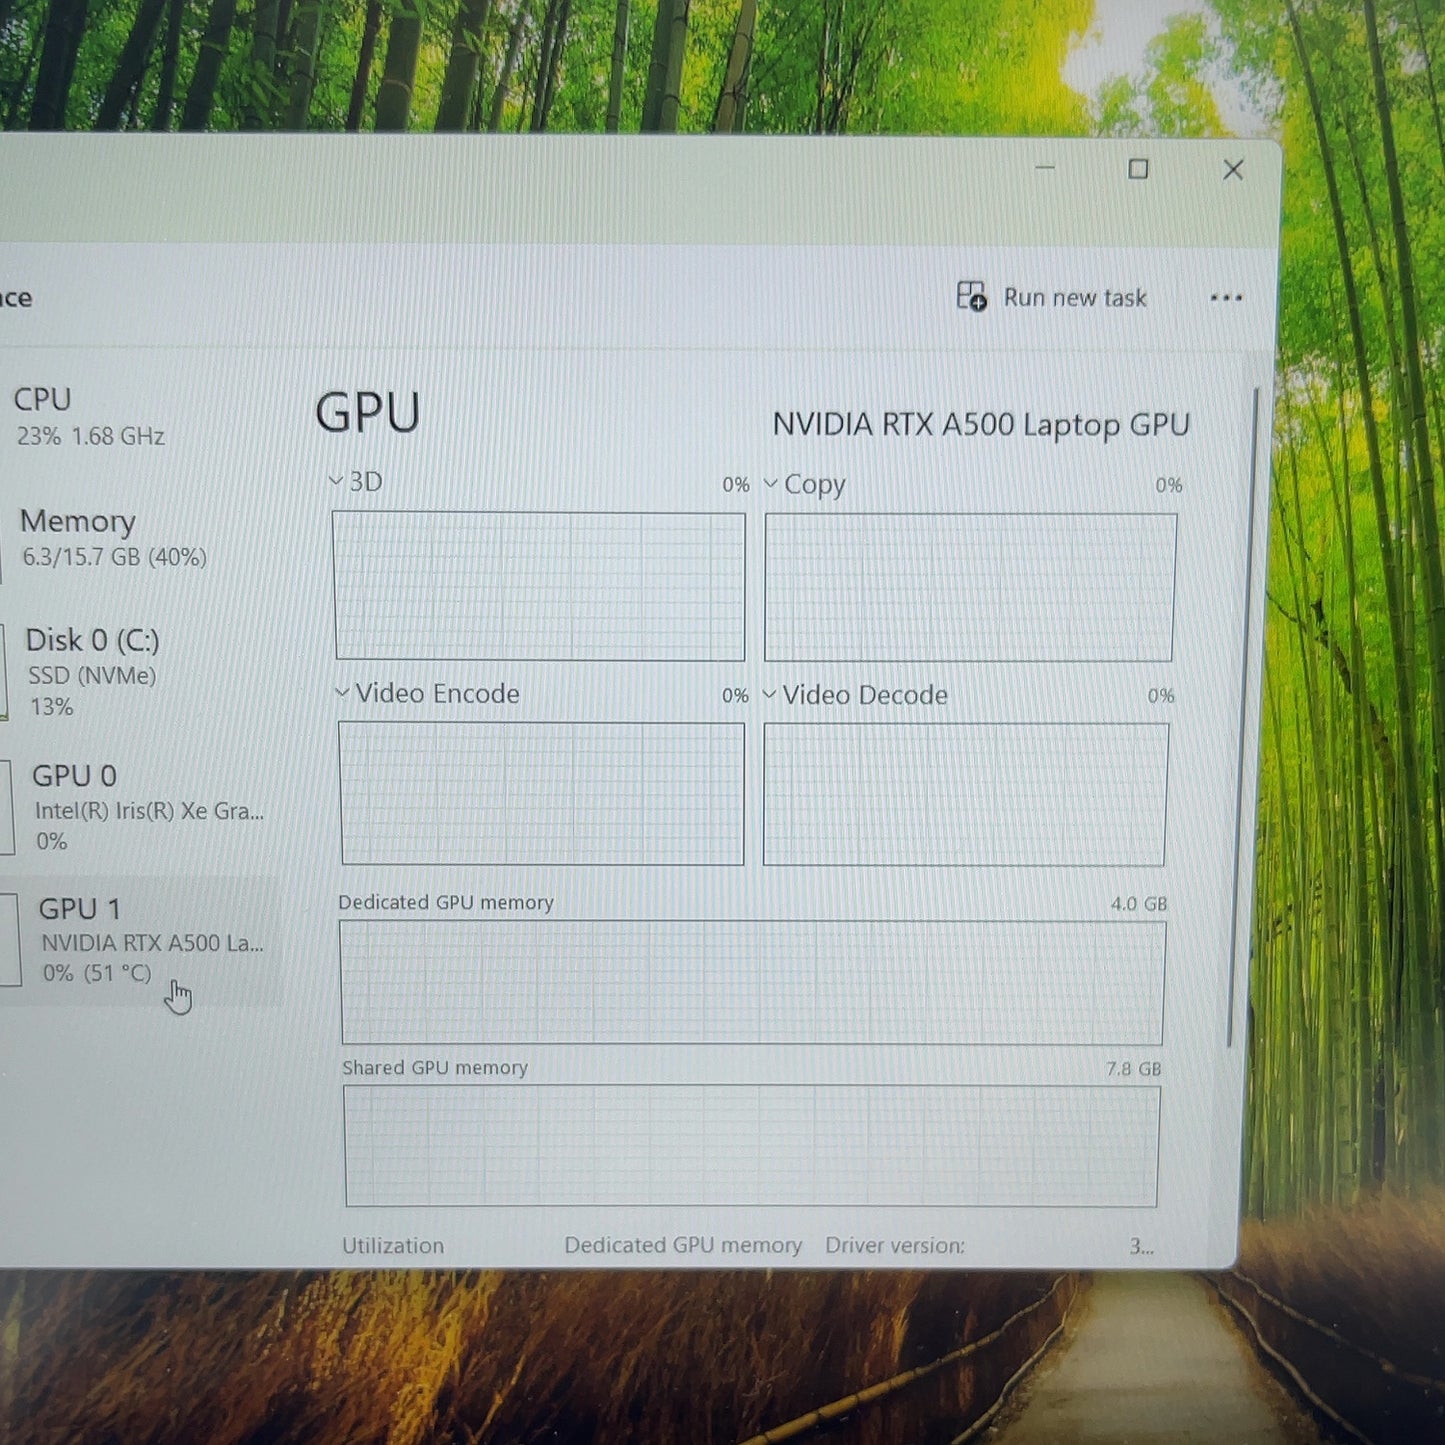This screenshot has width=1445, height=1445.
Task: Click the Shared GPU memory graph
Action: [752, 1146]
